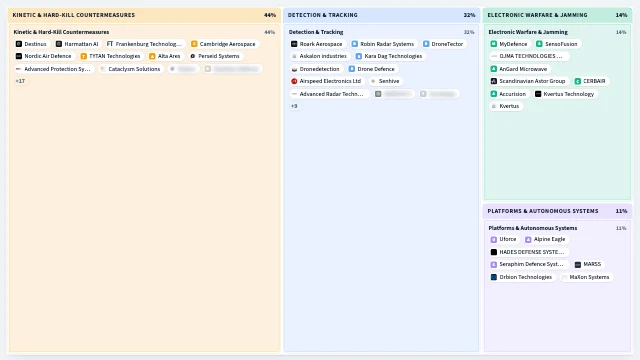The height and width of the screenshot is (360, 640).
Task: Click the Cambridge Aerospace orange icon
Action: (x=194, y=44)
